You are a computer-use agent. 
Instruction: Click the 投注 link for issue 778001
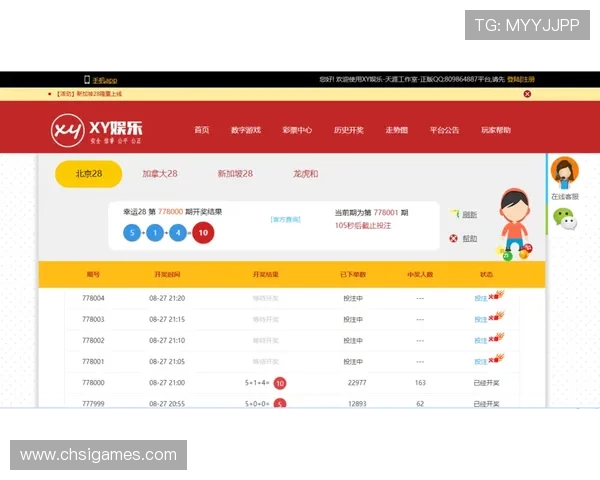coord(481,361)
